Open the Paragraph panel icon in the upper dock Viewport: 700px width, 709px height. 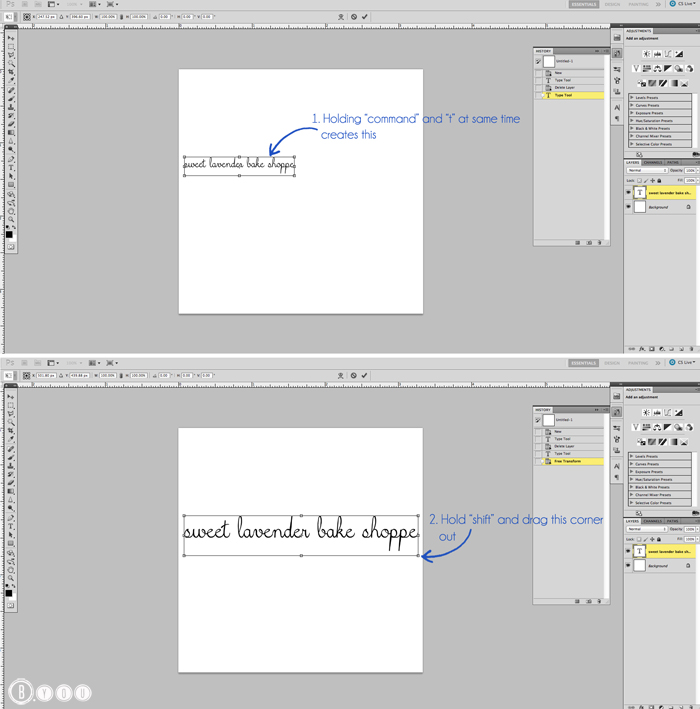click(617, 118)
